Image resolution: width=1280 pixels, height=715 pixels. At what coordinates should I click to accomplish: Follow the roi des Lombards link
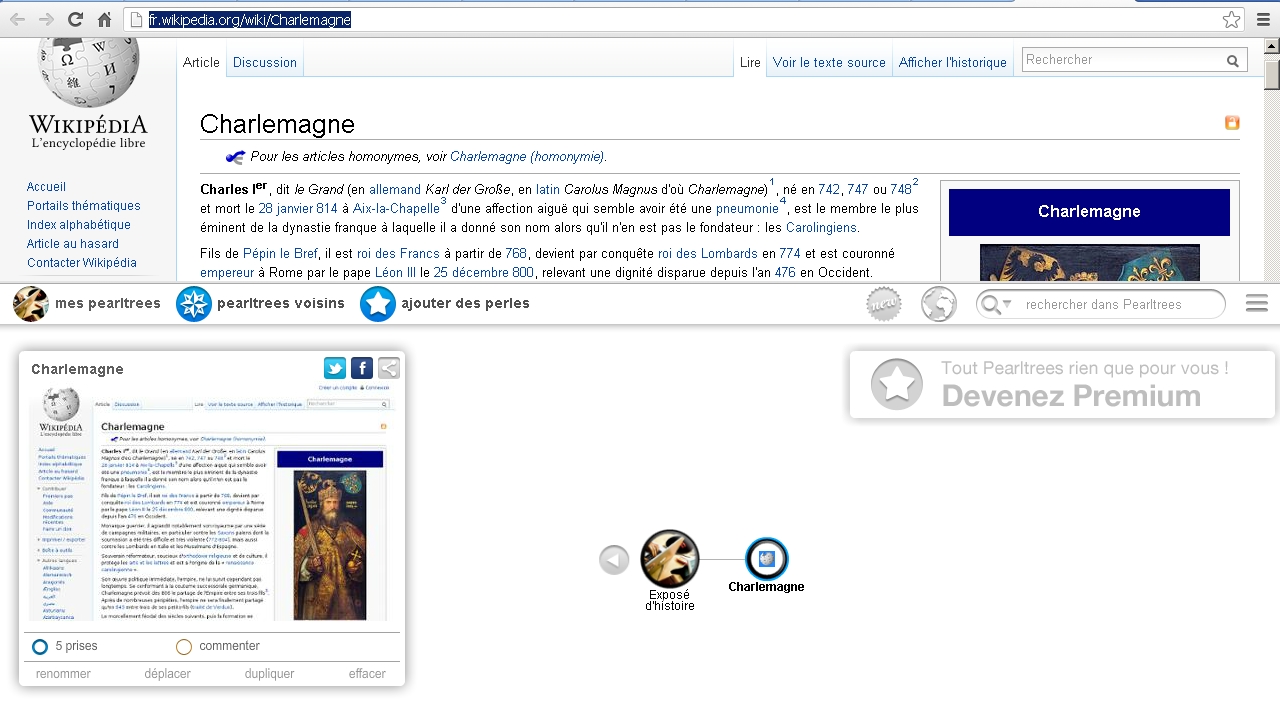[708, 254]
